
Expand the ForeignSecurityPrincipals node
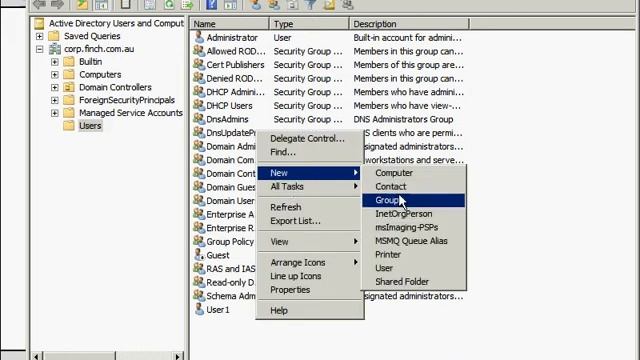click(55, 100)
